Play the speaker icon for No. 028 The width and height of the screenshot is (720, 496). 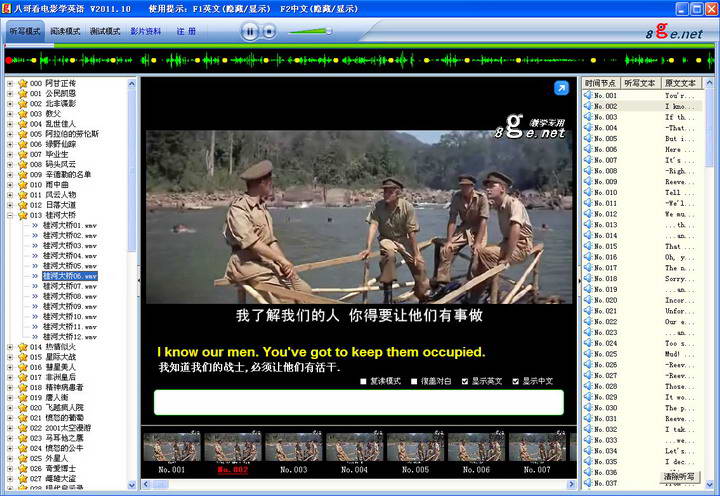click(x=588, y=386)
